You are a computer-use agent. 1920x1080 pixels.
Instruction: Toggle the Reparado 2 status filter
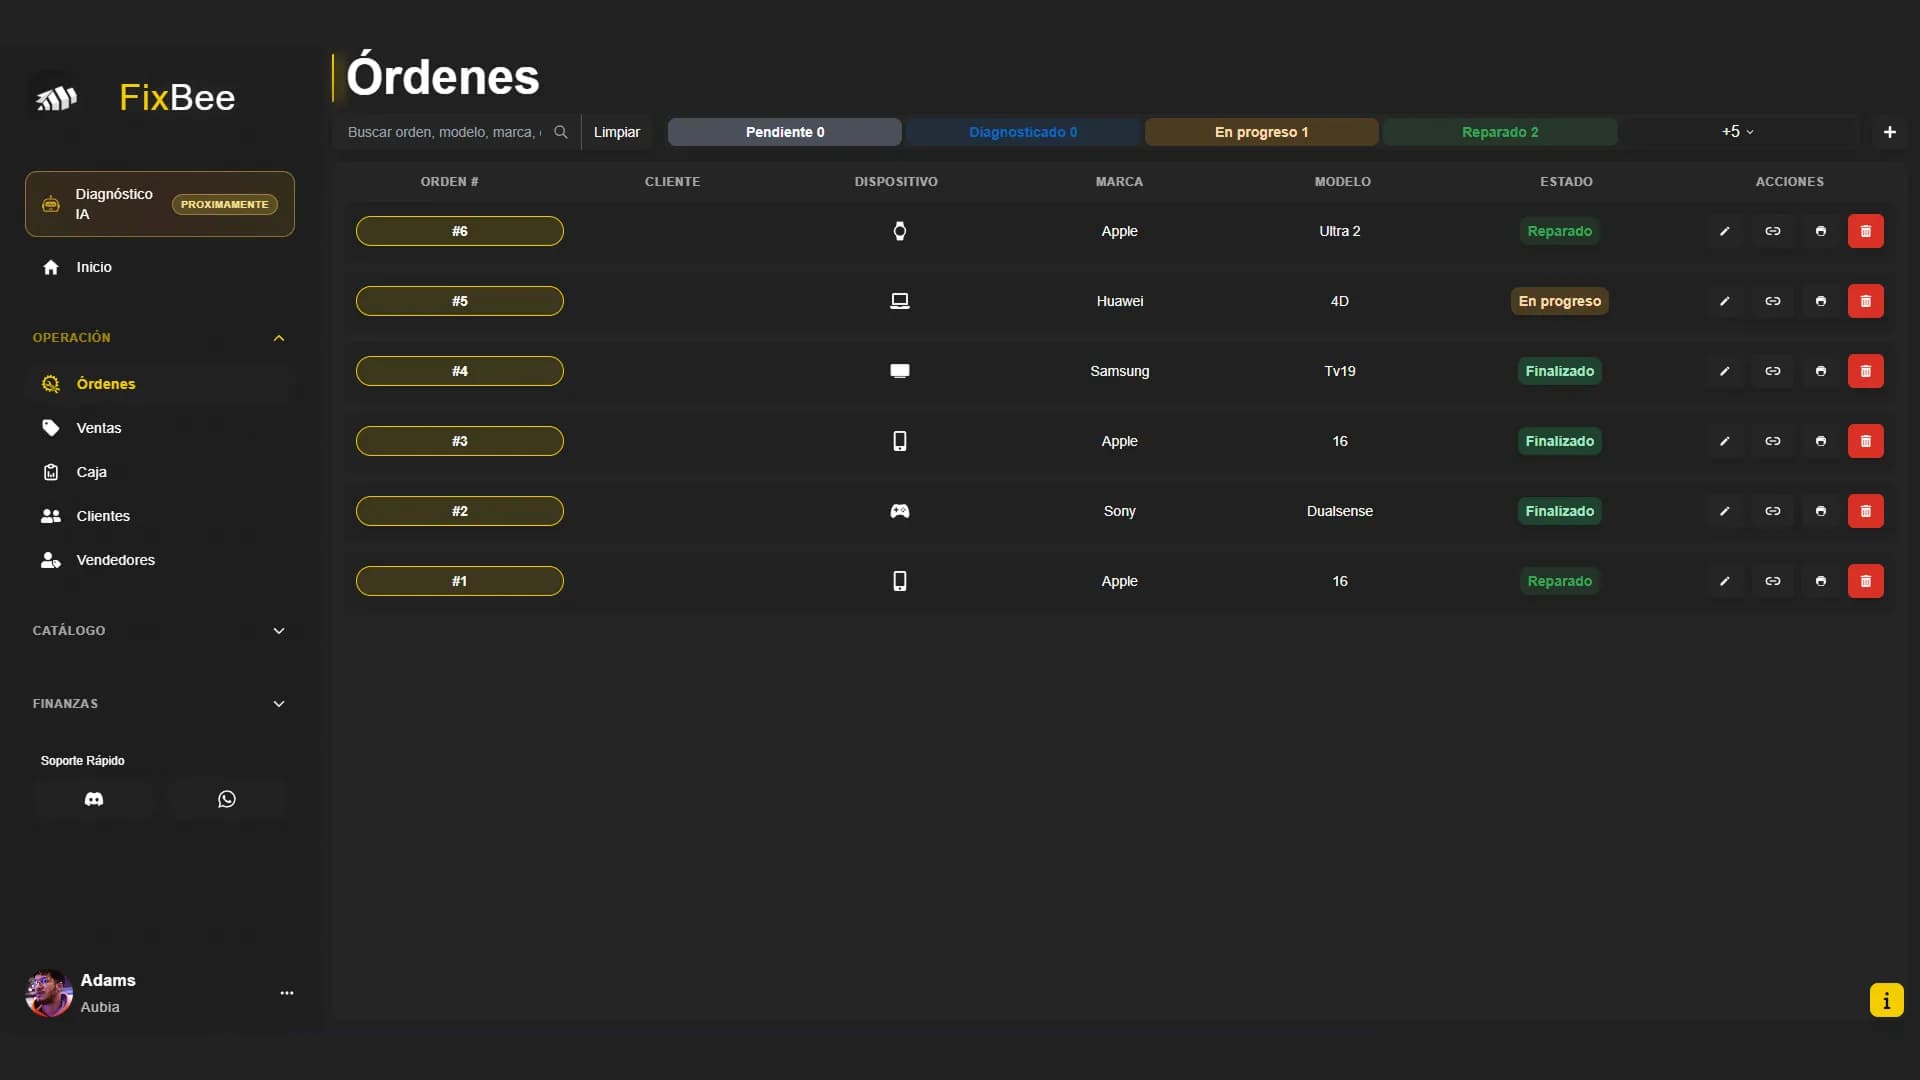tap(1499, 132)
